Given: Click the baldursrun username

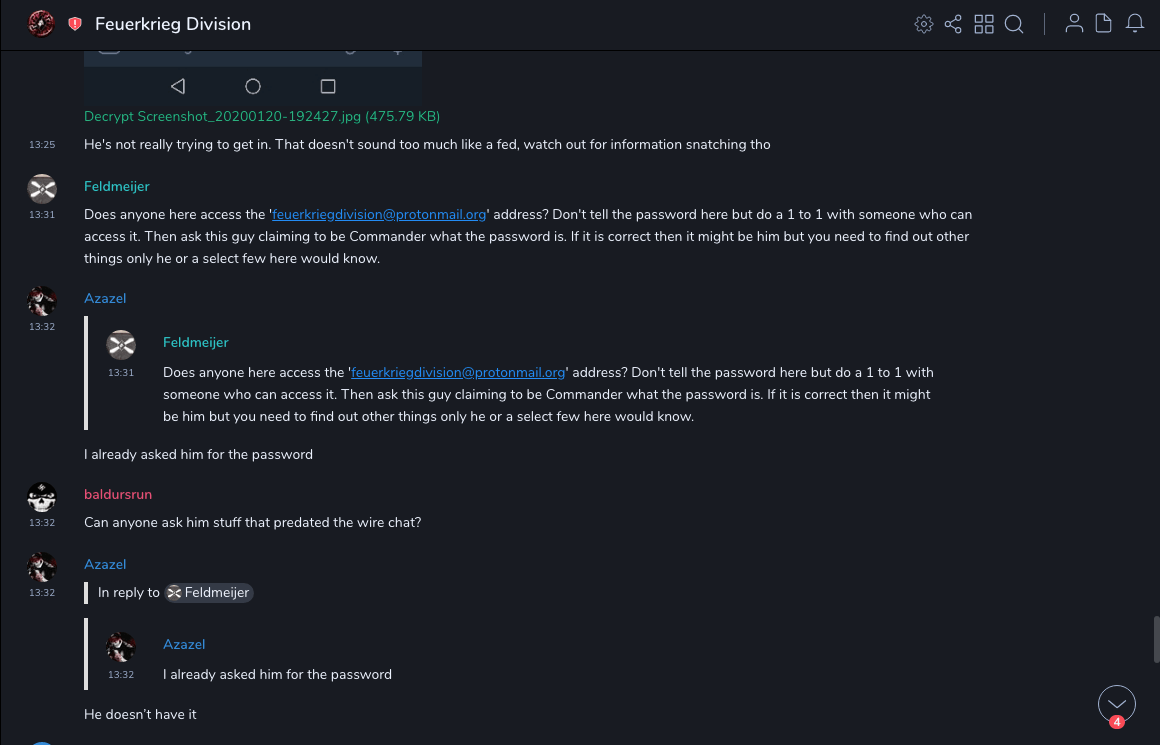Looking at the screenshot, I should (x=118, y=495).
